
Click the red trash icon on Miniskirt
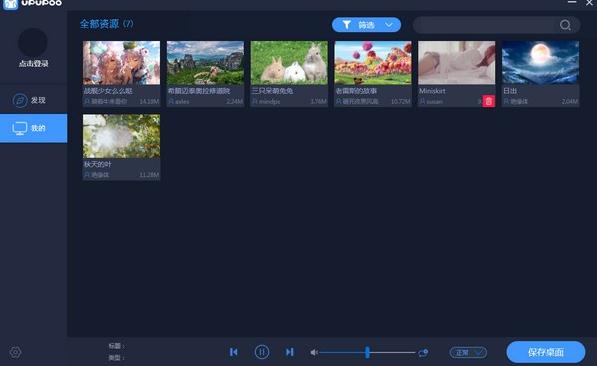pyautogui.click(x=488, y=101)
